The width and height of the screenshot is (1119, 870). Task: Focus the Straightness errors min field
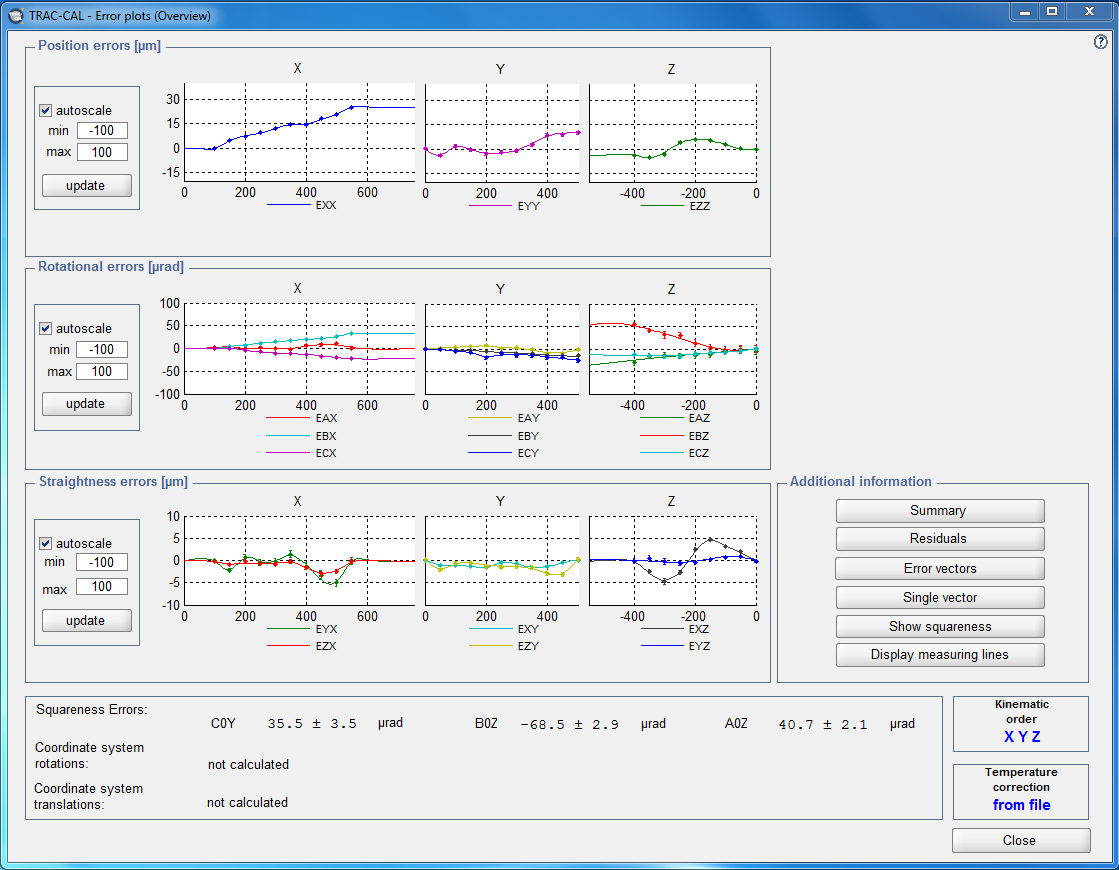102,562
